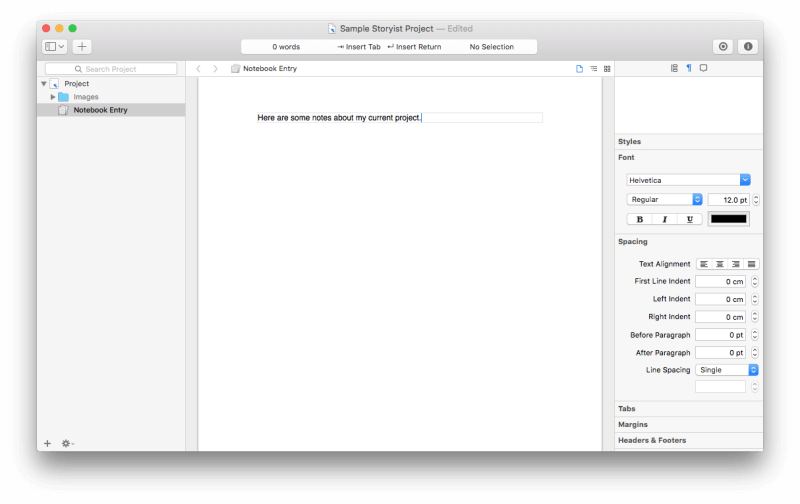The width and height of the screenshot is (800, 504).
Task: Select the paragraph format inspector tab
Action: coord(689,68)
